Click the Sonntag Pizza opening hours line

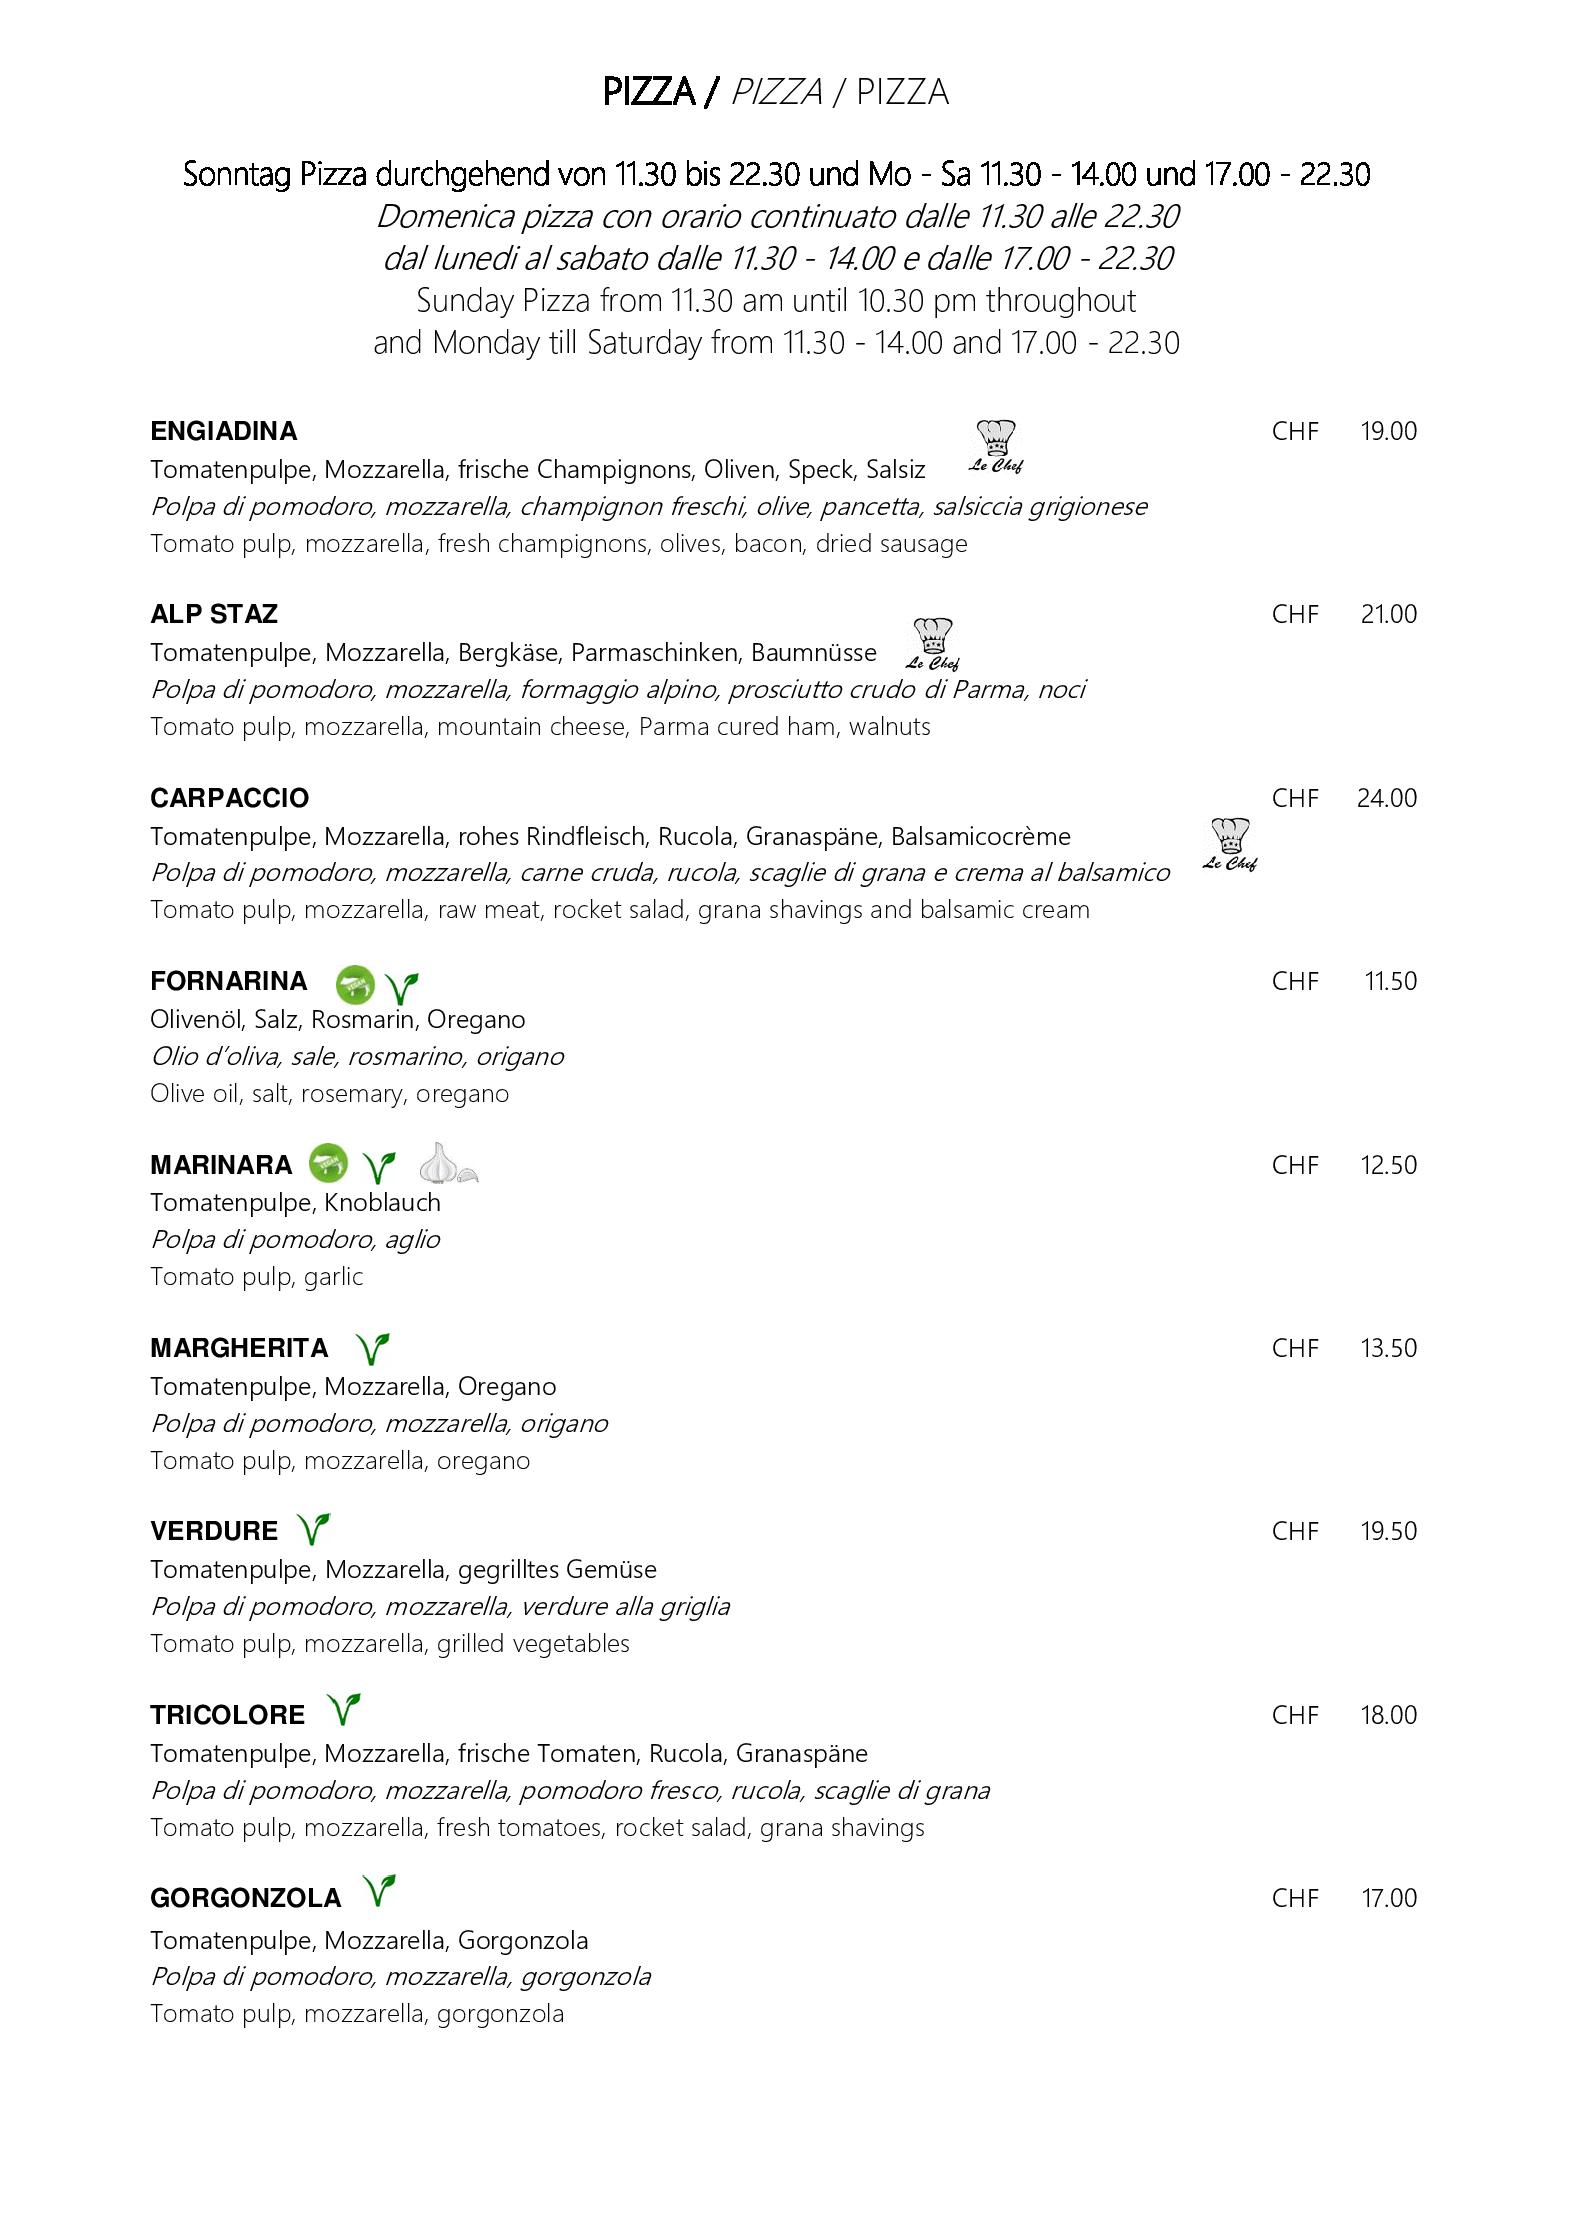pyautogui.click(x=776, y=175)
